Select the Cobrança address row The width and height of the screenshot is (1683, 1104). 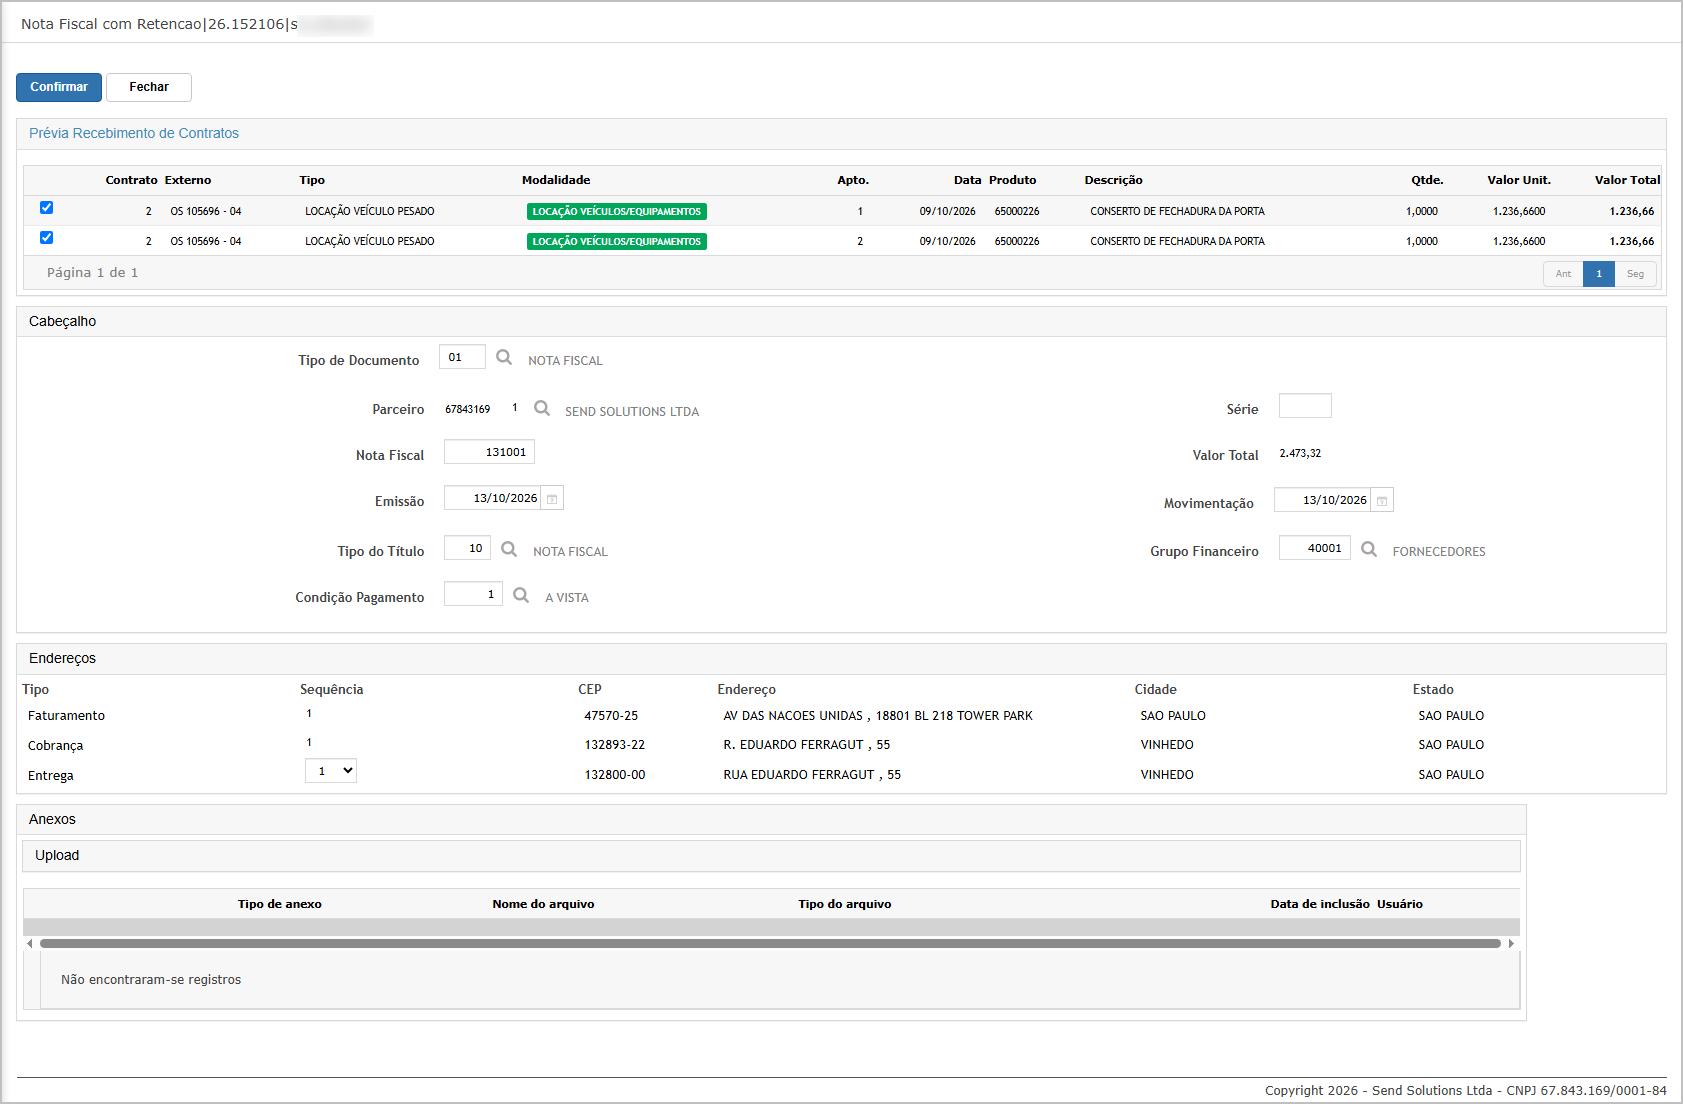[841, 745]
